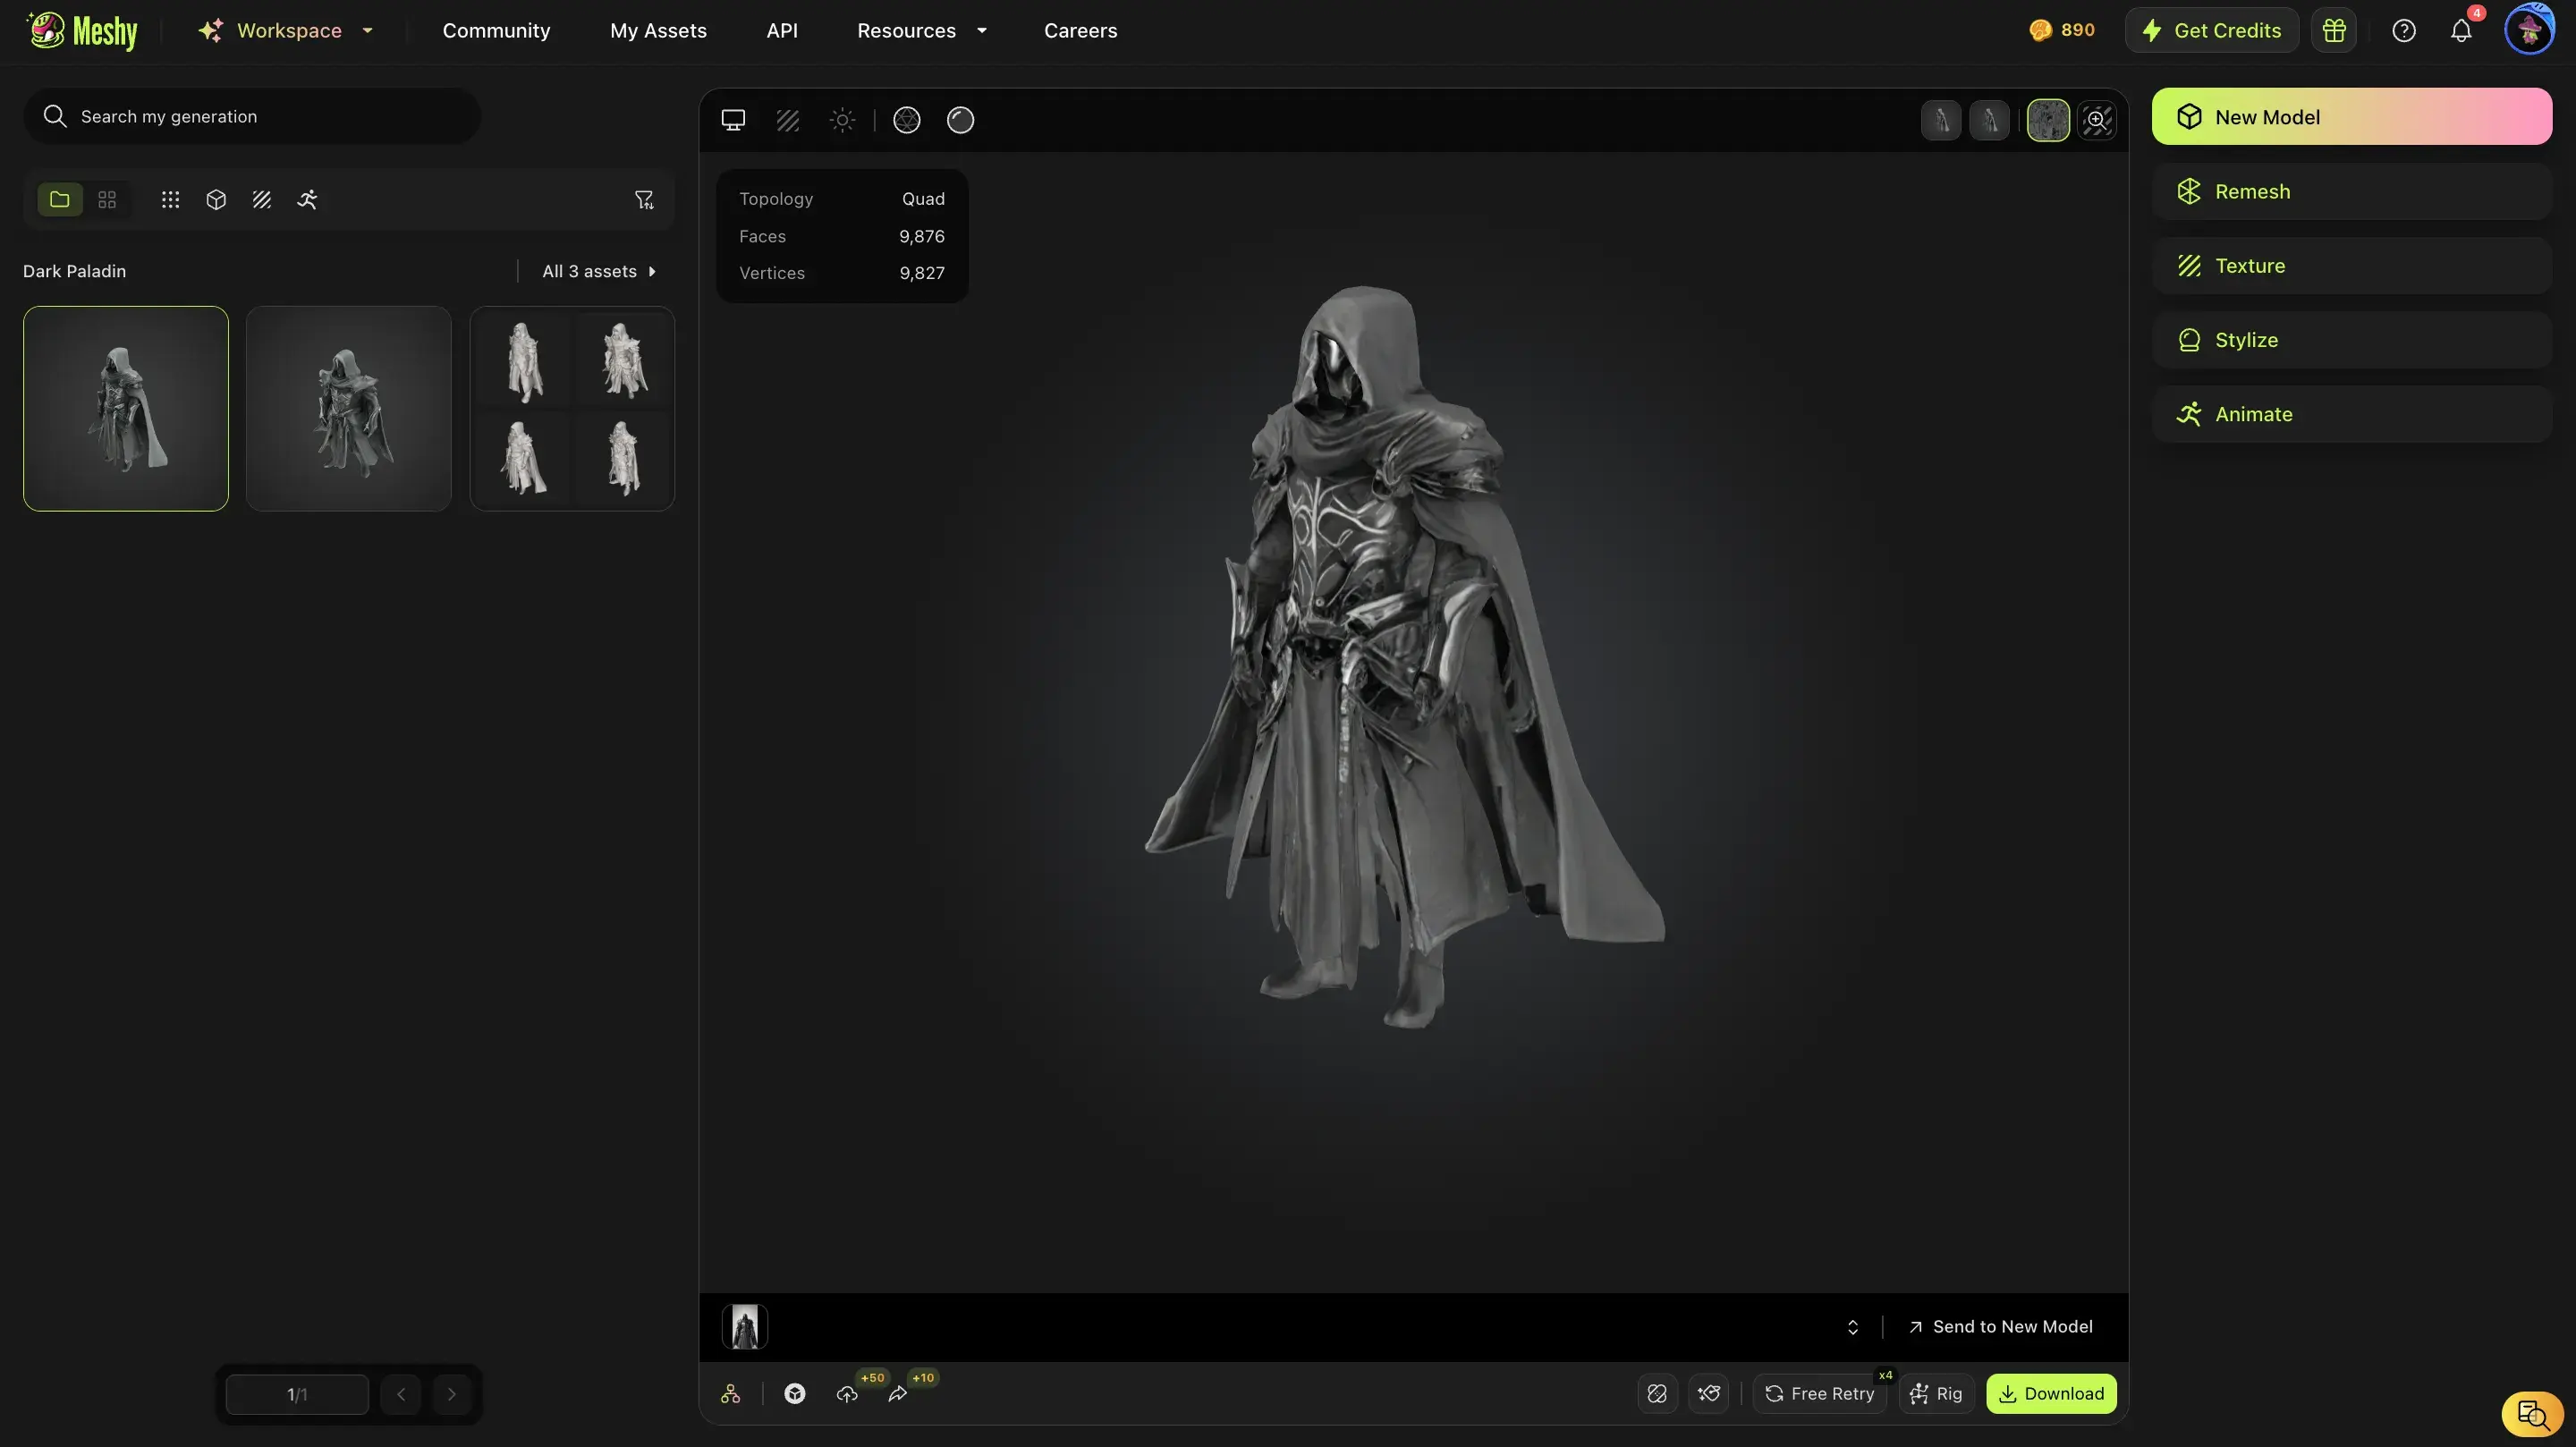Select the four-view white model thumbnail
Screen dimensions: 2576x1447
[572, 408]
